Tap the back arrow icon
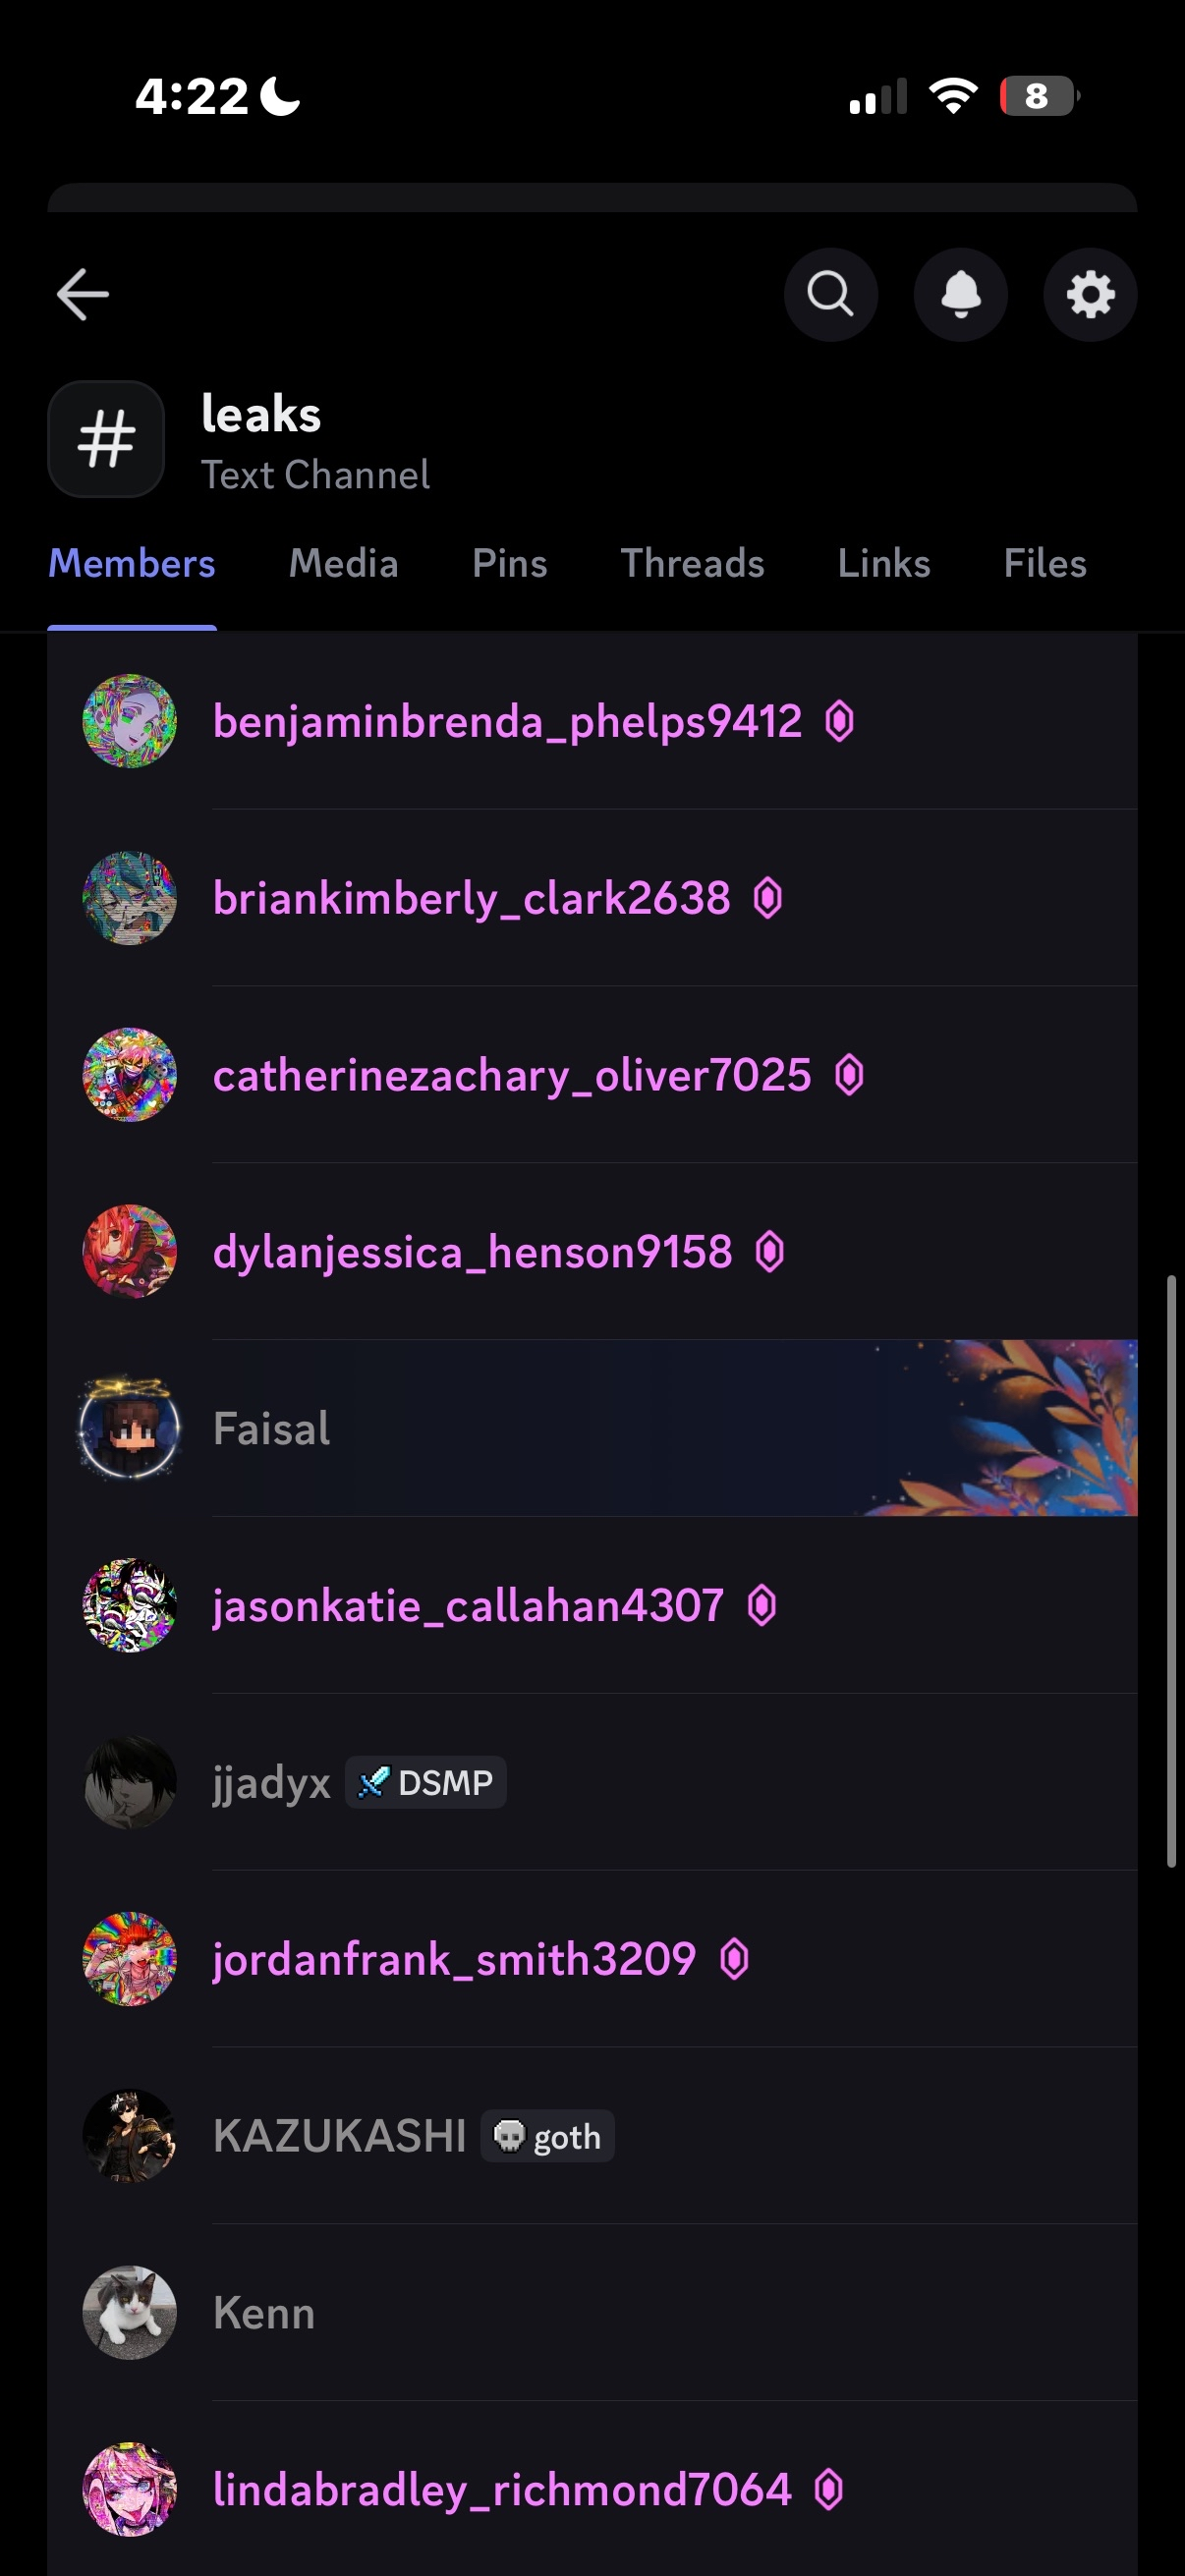 pyautogui.click(x=82, y=294)
